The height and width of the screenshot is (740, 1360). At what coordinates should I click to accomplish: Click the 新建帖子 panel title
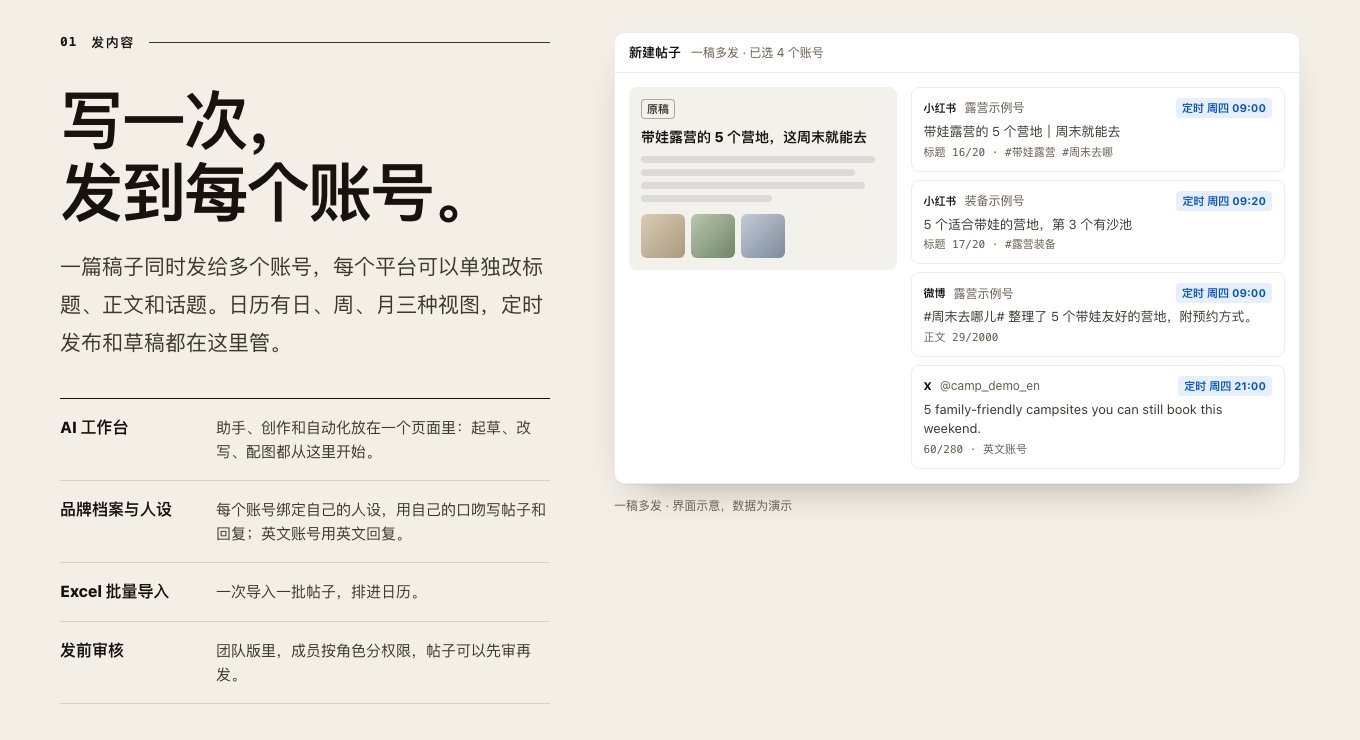(654, 53)
